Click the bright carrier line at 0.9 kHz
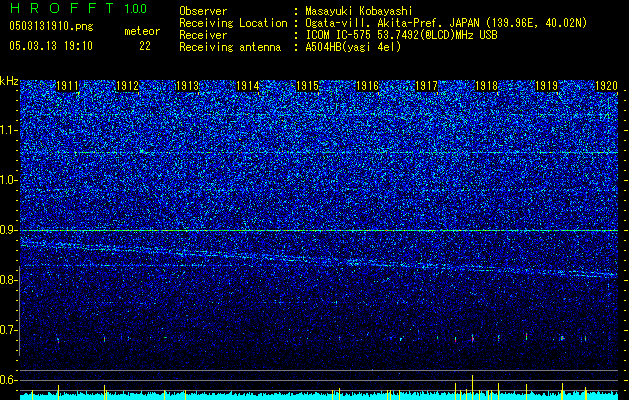 (x=319, y=230)
